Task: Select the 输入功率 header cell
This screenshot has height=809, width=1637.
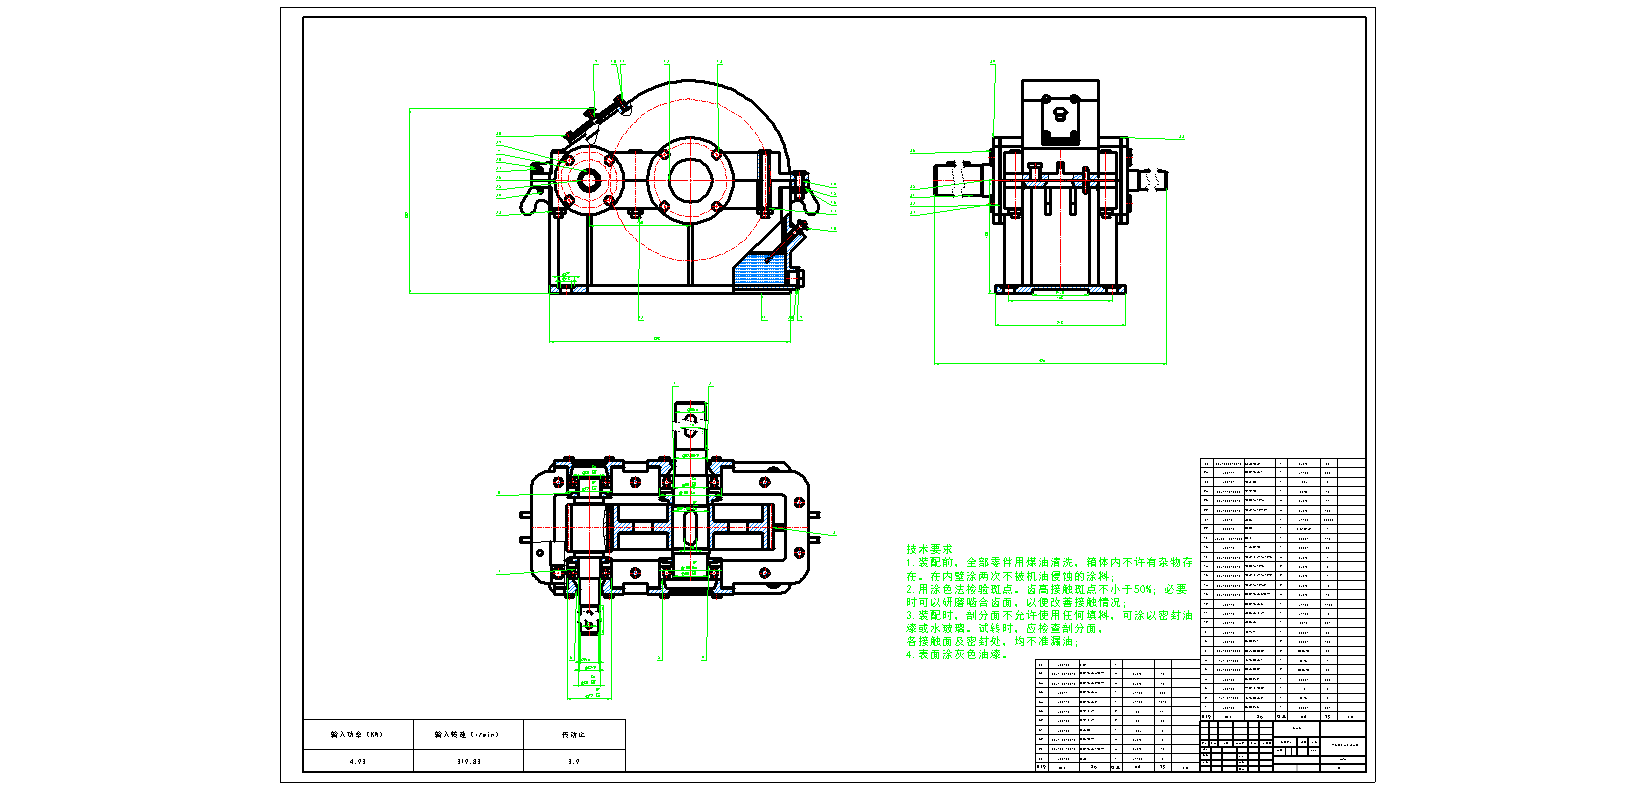Action: [358, 734]
